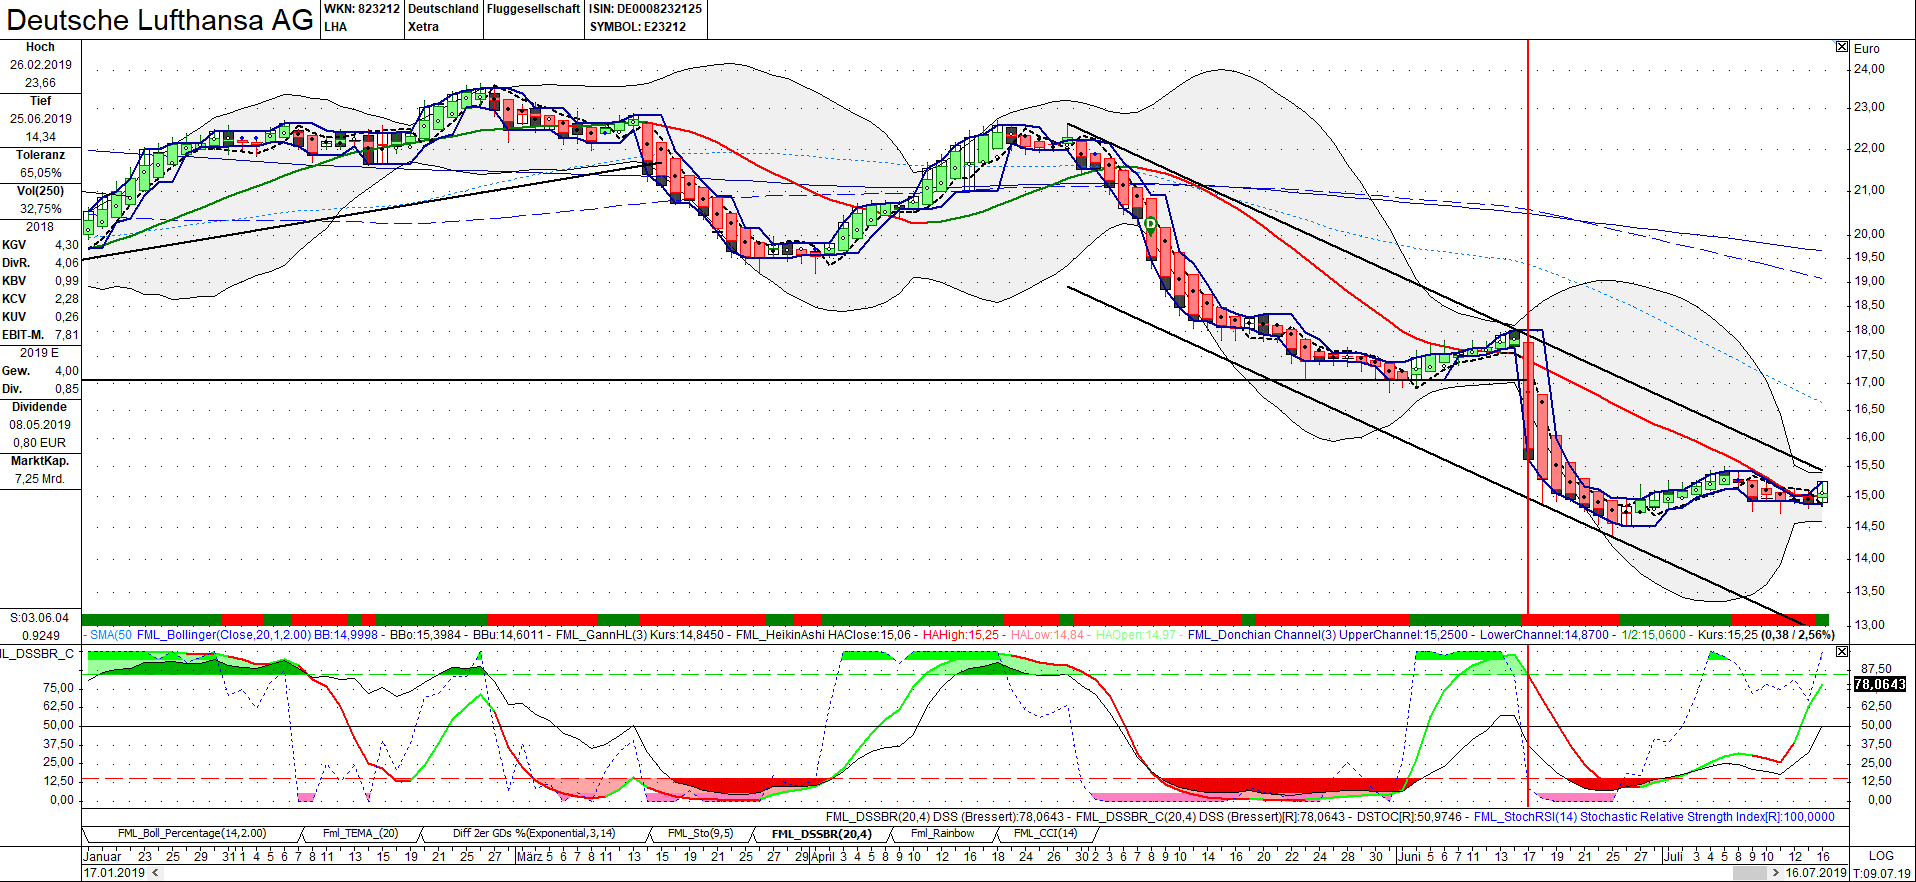This screenshot has height=882, width=1916.
Task: Click the Gew. value 4,00
Action: [67, 371]
